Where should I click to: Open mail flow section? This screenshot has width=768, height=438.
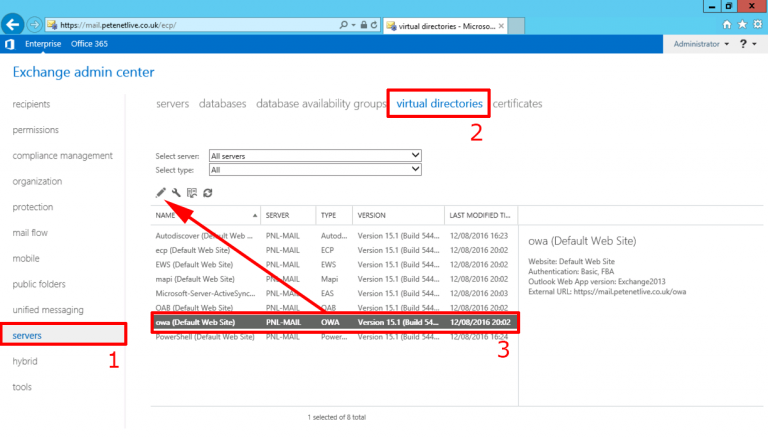tap(30, 233)
